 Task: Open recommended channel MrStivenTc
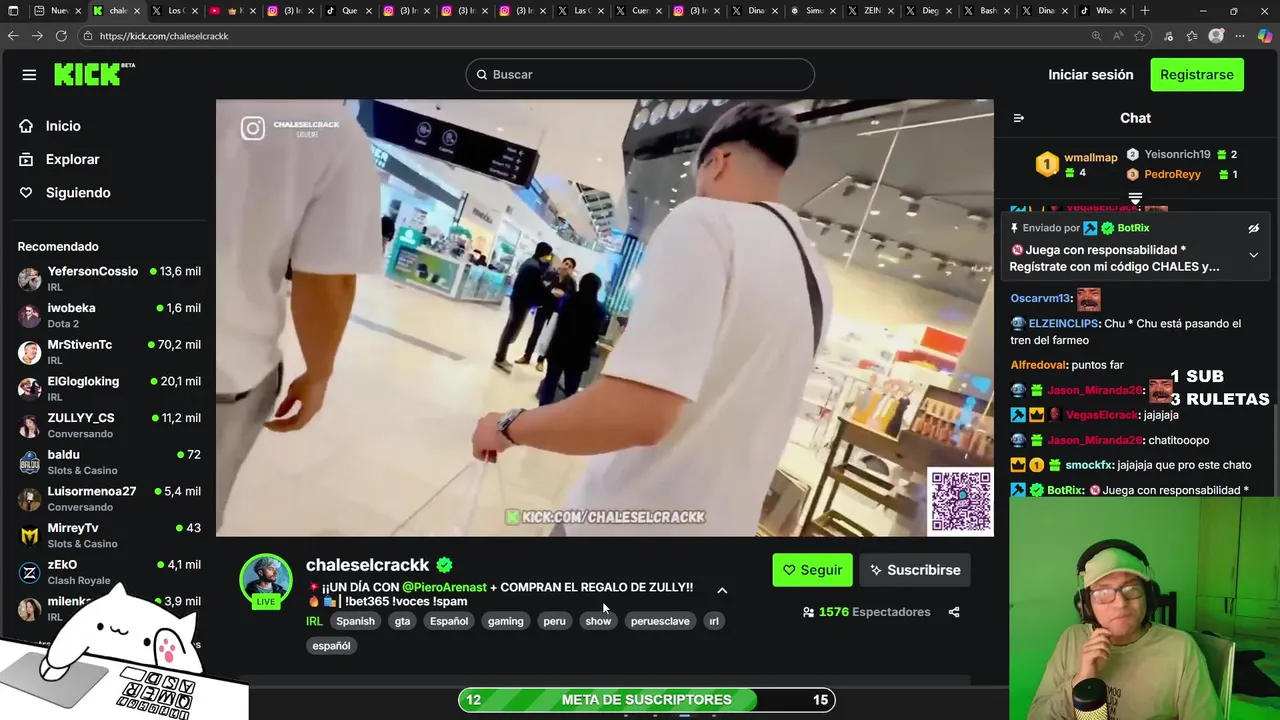click(109, 352)
